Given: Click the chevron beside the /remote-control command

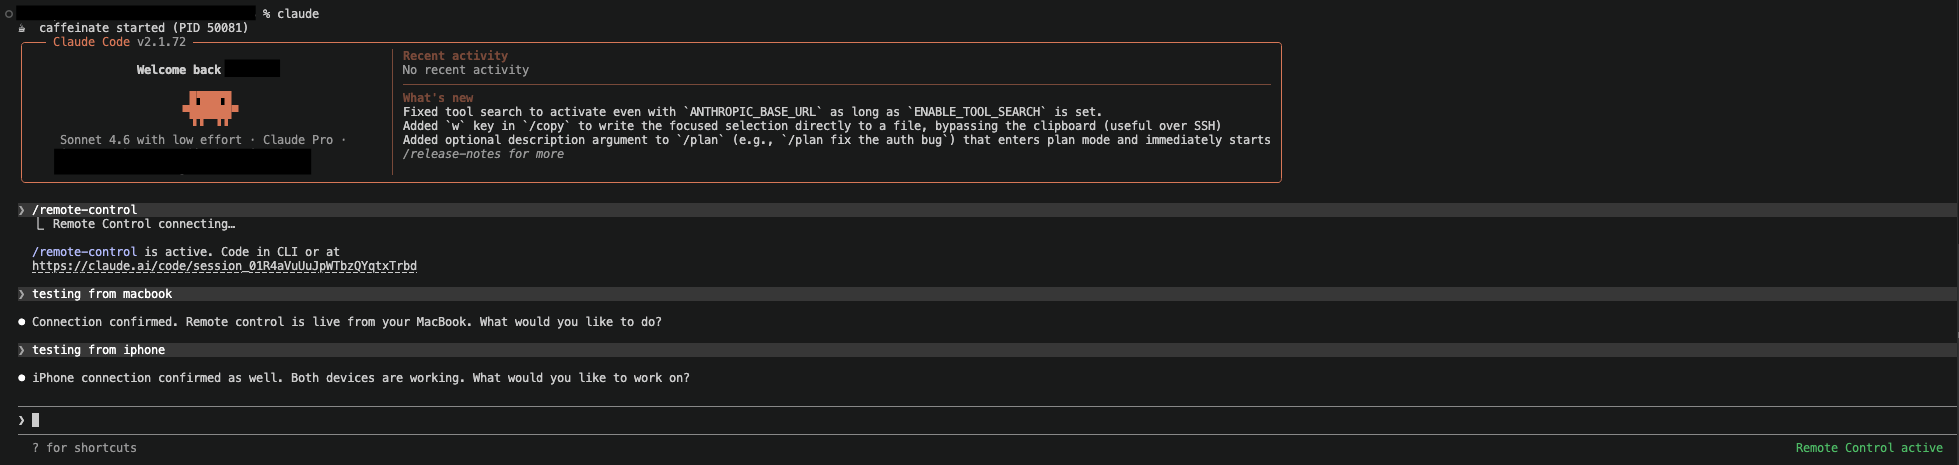Looking at the screenshot, I should 21,210.
